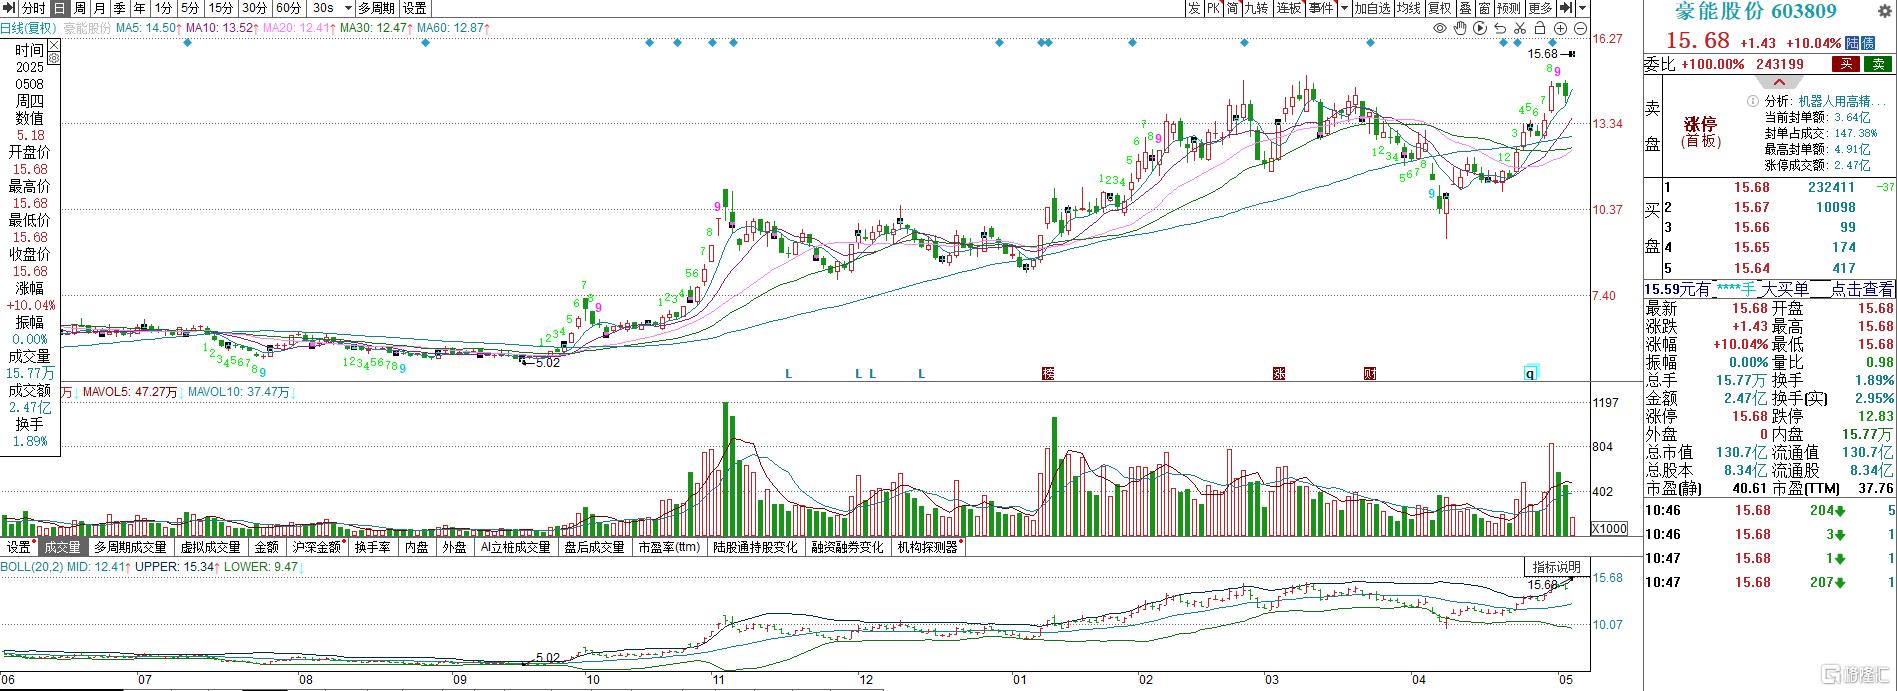Select the 融资融券变化 indicator tab
This screenshot has width=1897, height=691.
point(847,547)
